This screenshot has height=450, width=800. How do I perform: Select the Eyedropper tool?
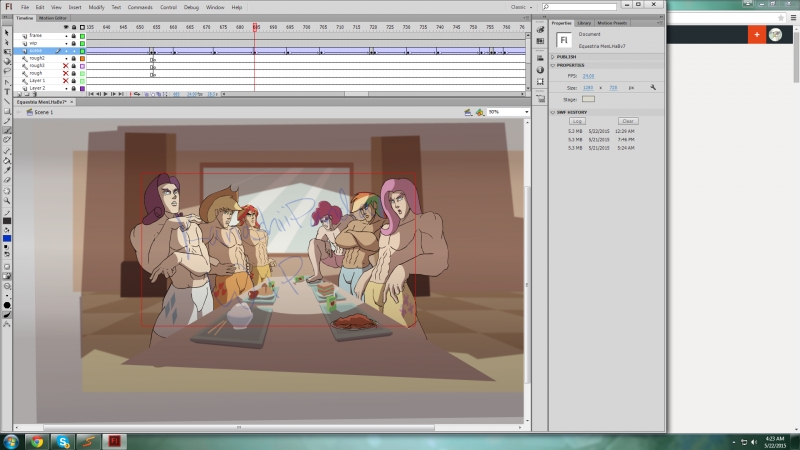(7, 170)
